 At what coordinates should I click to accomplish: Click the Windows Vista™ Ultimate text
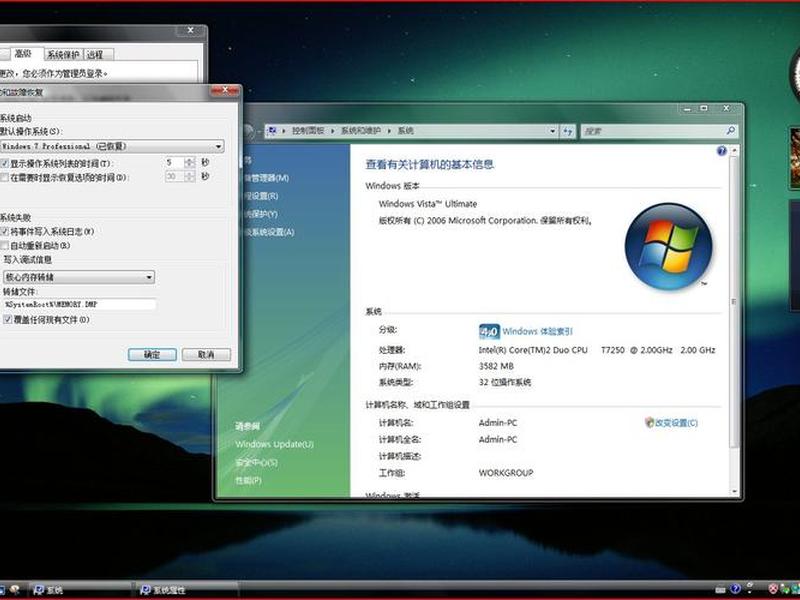[428, 204]
